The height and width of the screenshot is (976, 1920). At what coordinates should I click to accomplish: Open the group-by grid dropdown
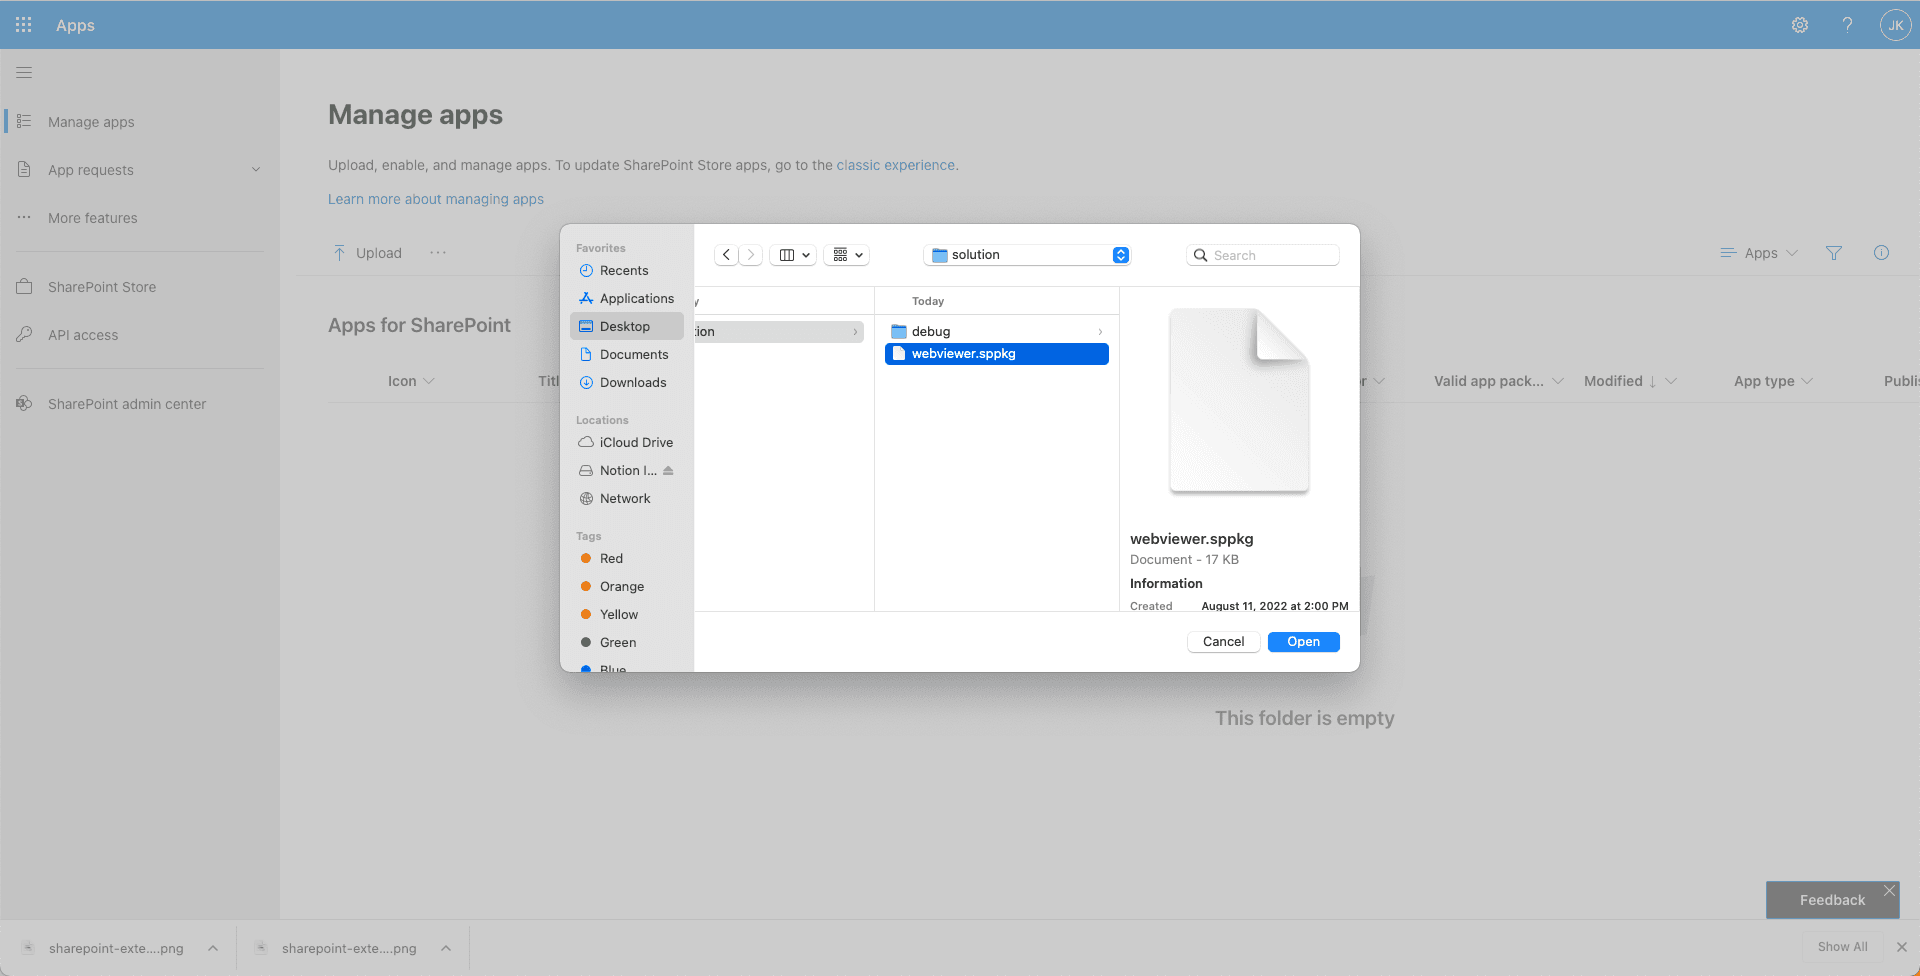847,255
